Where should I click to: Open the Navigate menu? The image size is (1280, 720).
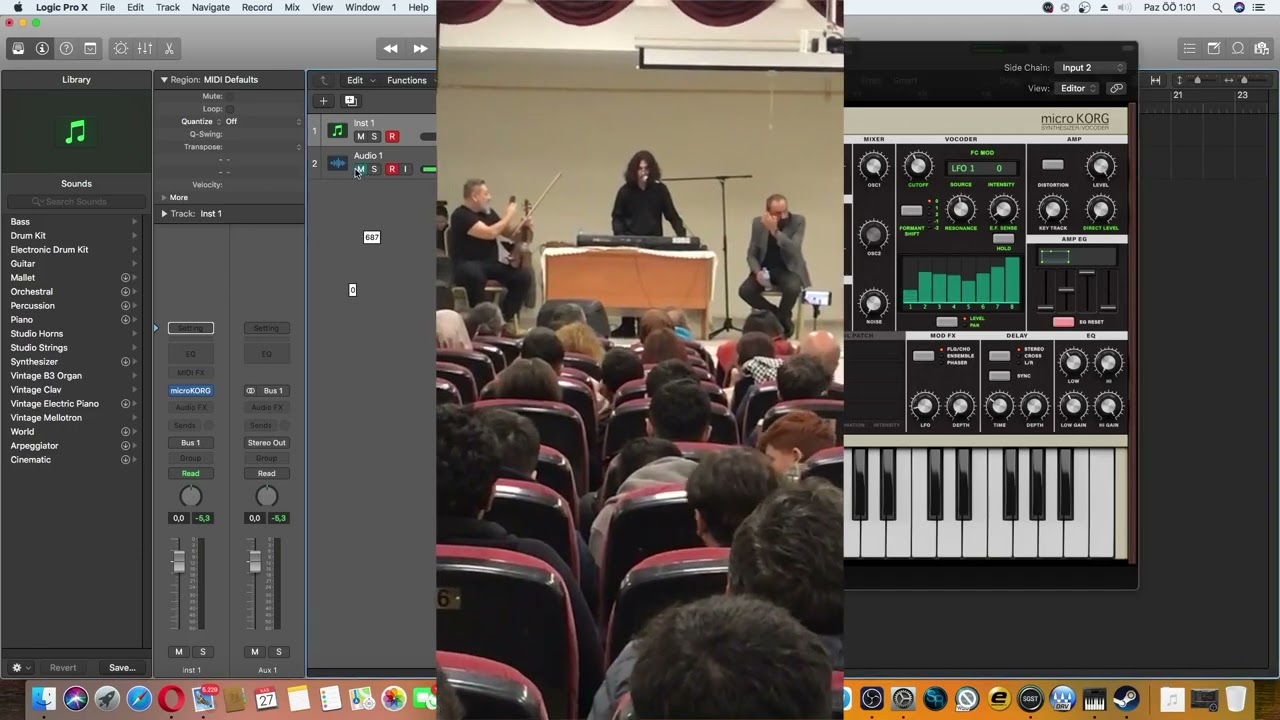pos(210,7)
